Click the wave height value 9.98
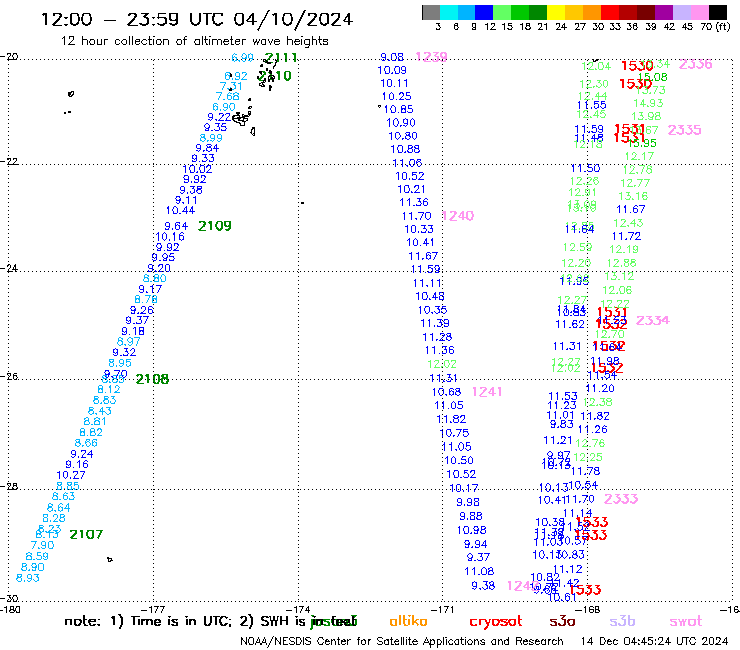740x650 pixels. tap(468, 503)
